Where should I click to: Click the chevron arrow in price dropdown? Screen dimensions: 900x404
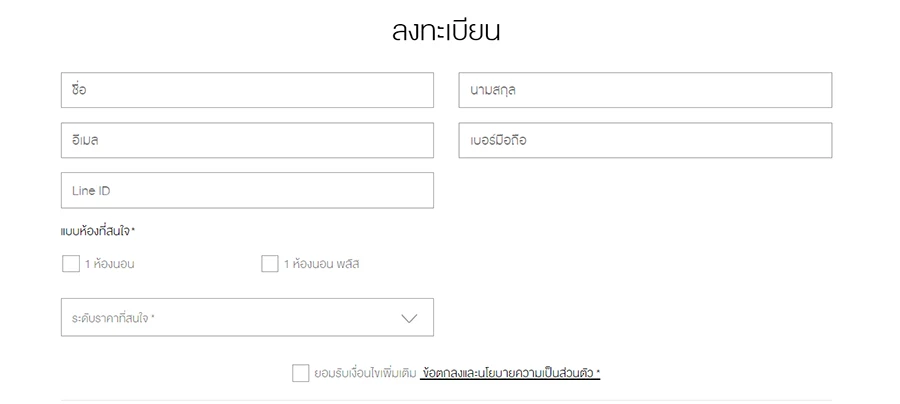coord(409,318)
